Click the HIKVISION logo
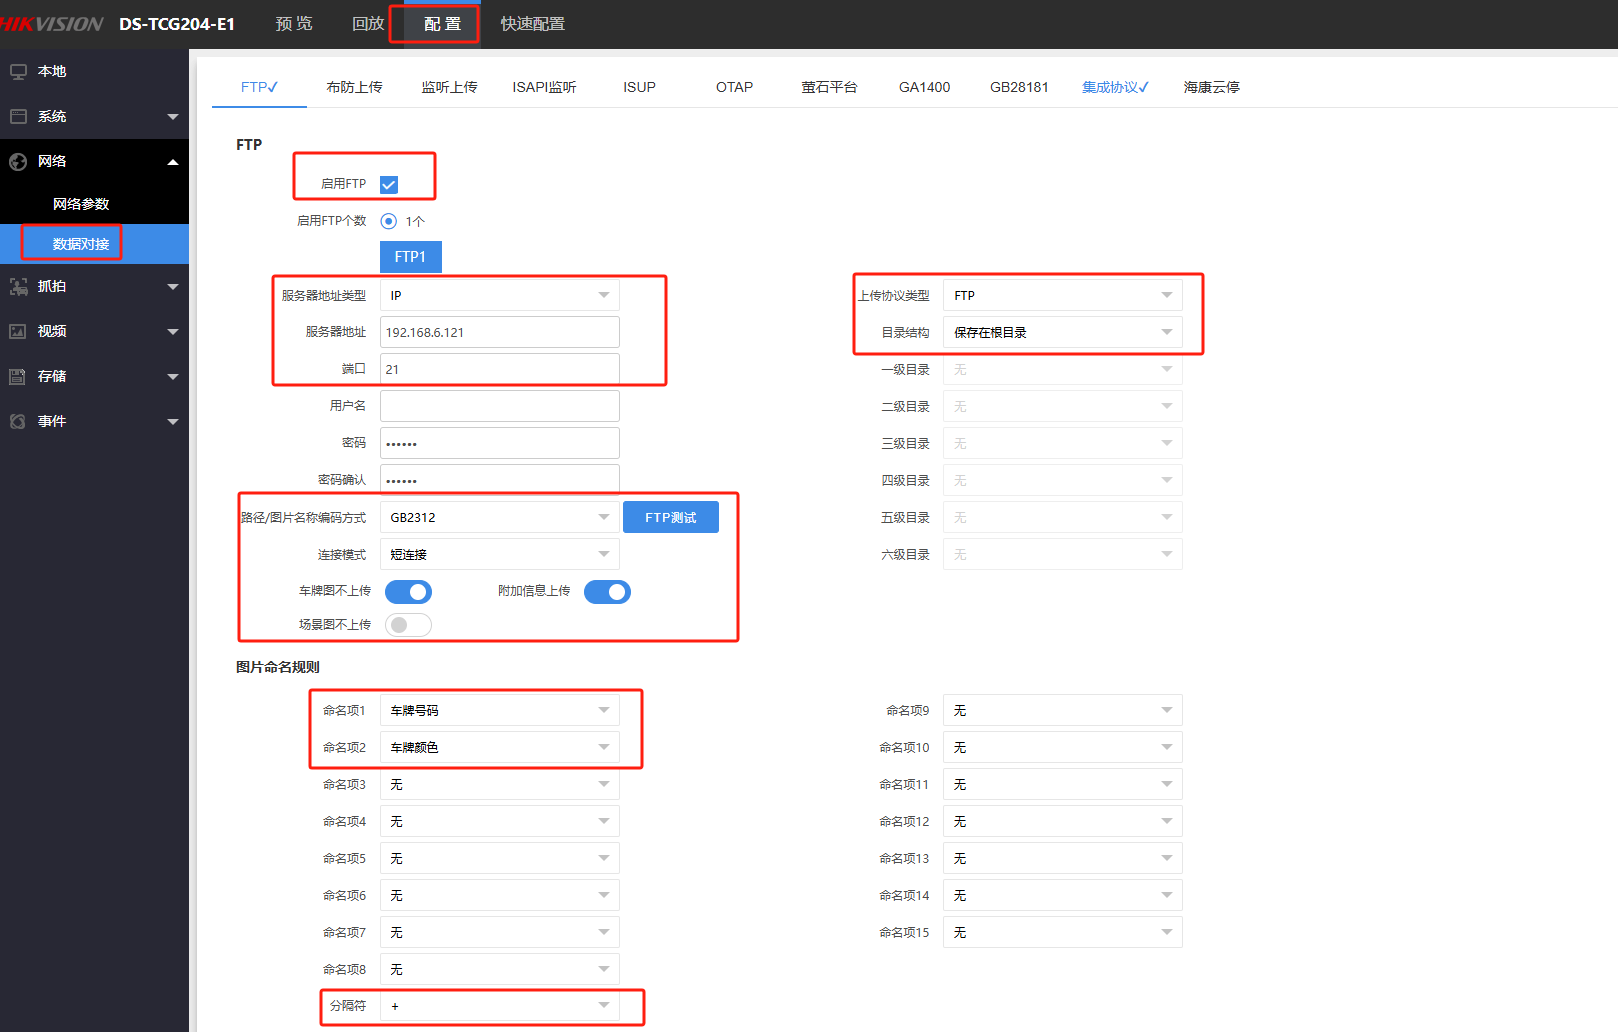 coord(52,24)
